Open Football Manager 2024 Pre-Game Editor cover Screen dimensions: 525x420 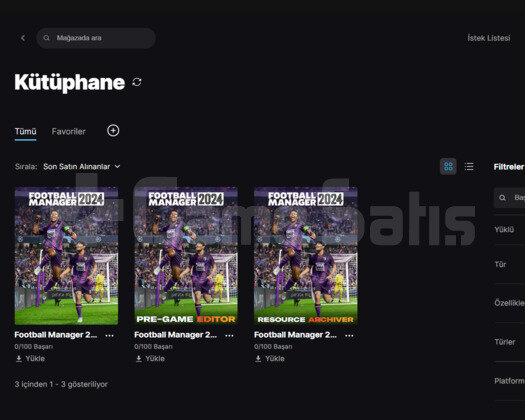(186, 256)
